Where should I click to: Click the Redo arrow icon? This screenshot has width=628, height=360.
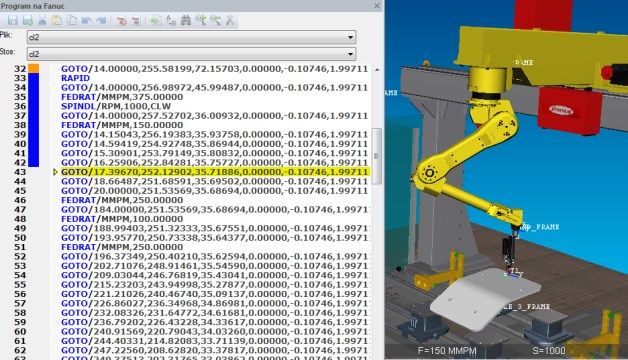click(101, 20)
